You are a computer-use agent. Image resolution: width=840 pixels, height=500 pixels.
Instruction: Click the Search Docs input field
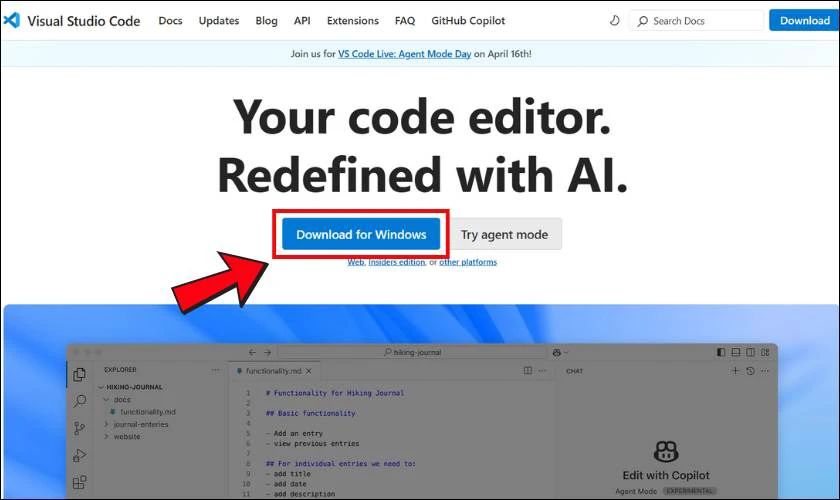[x=697, y=21]
